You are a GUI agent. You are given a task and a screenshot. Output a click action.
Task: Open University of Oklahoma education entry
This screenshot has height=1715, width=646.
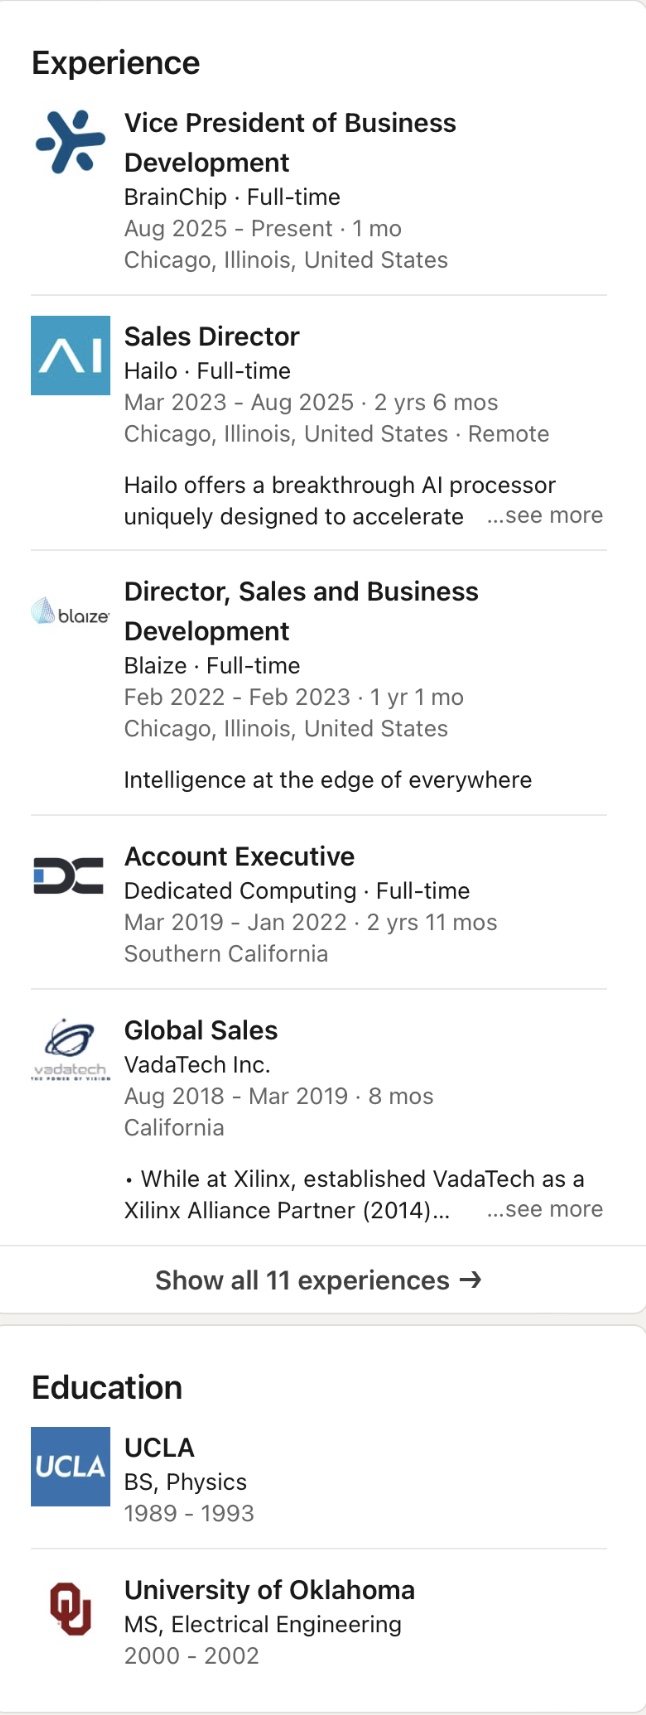pos(269,1590)
